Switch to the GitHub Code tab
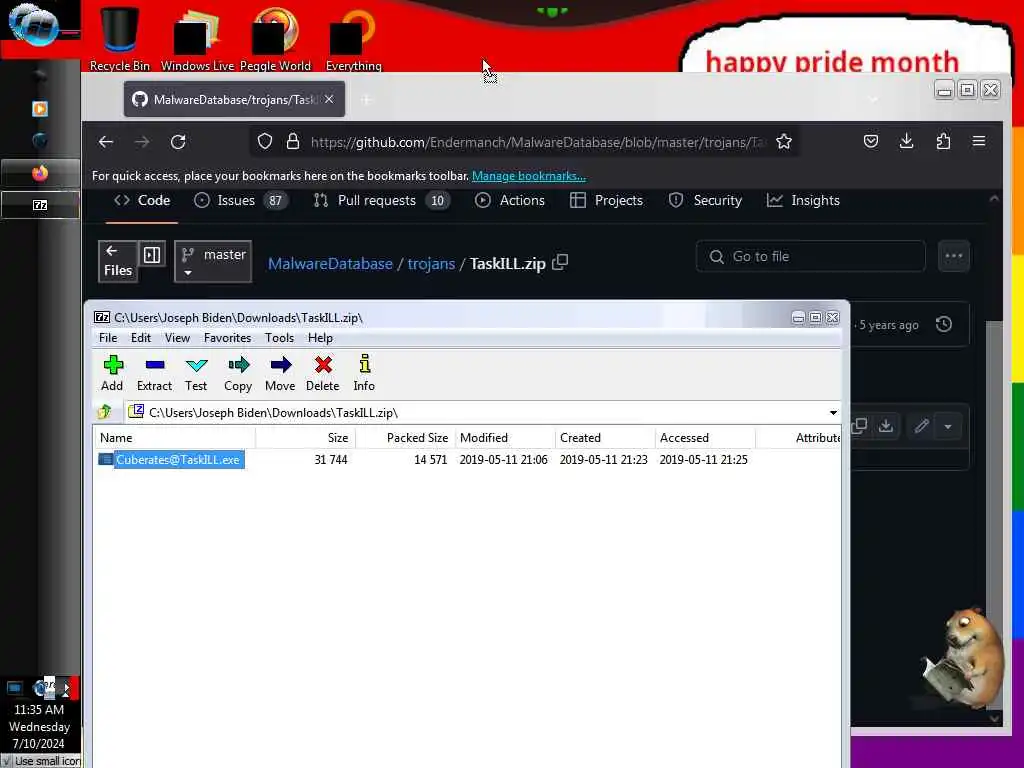The width and height of the screenshot is (1024, 768). coord(142,200)
